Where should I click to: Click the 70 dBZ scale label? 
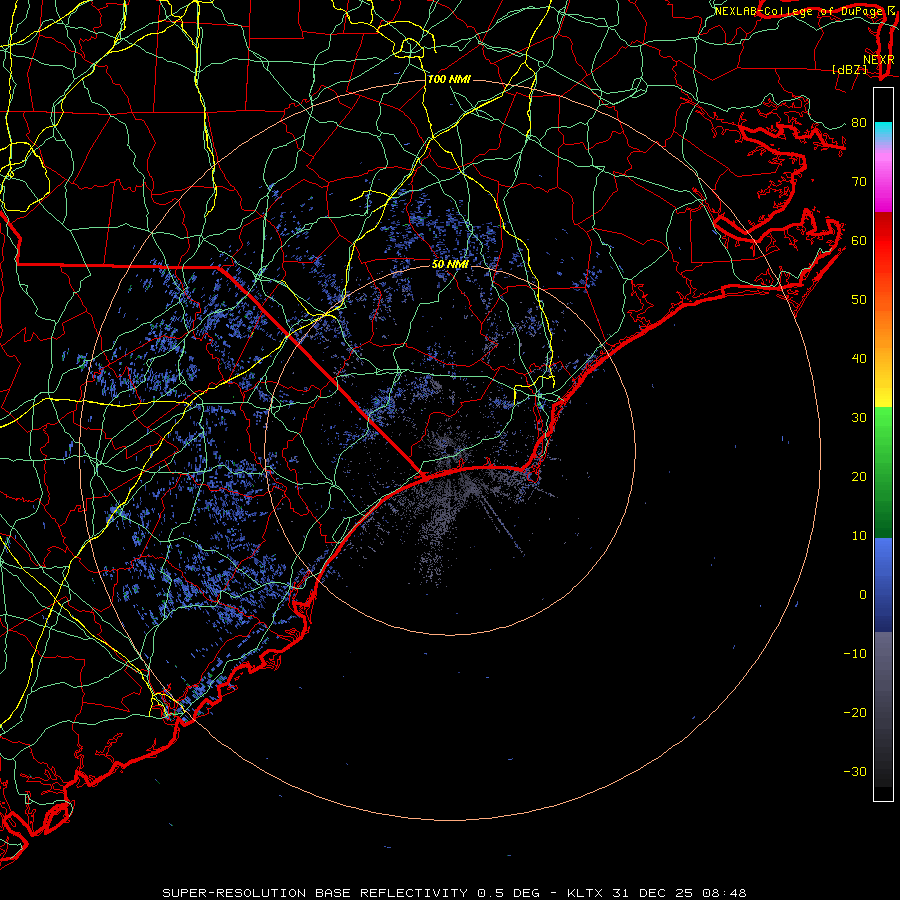point(859,181)
